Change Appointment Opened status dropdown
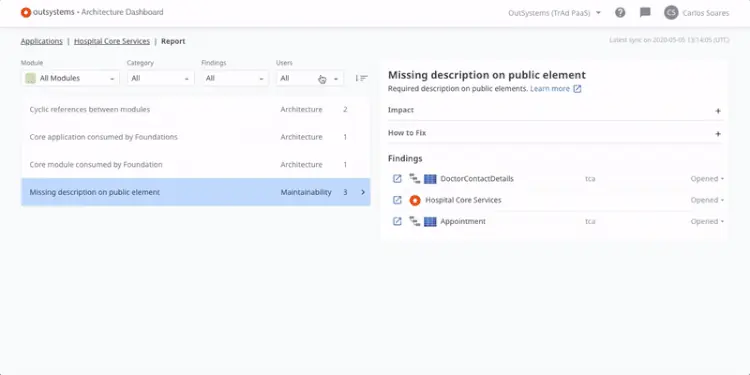 (x=707, y=221)
